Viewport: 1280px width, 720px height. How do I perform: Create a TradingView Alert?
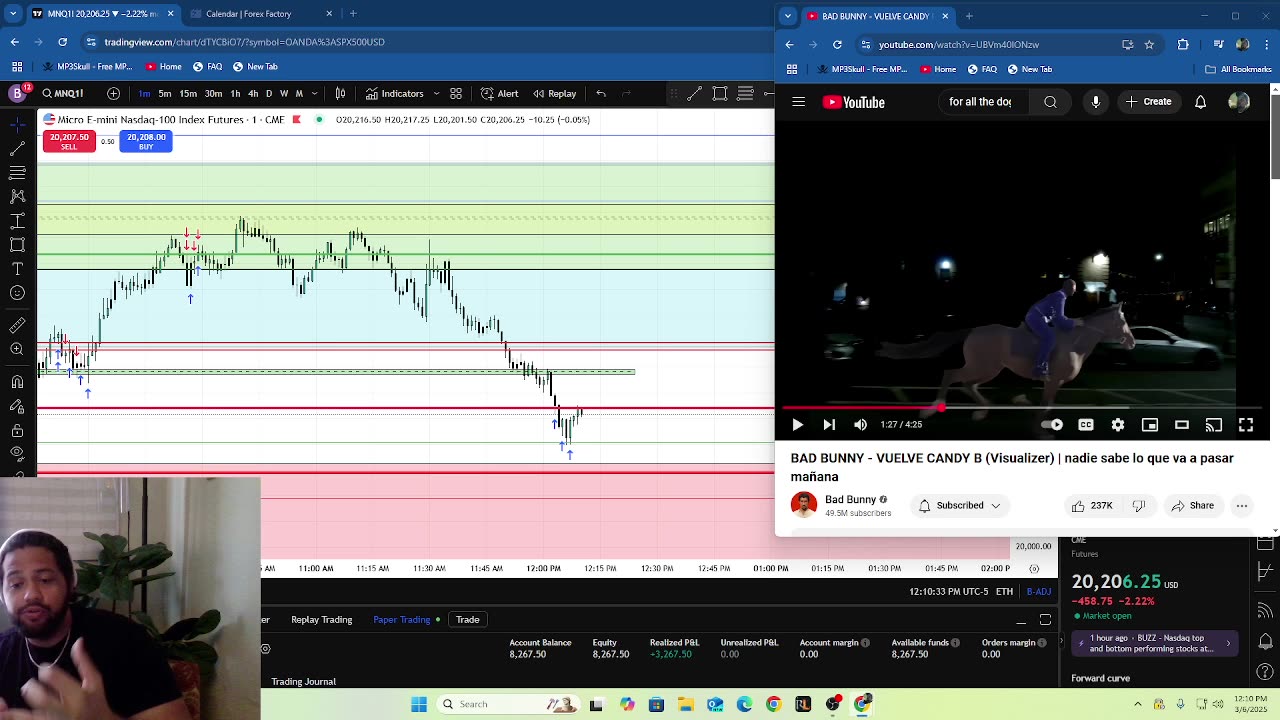(499, 94)
